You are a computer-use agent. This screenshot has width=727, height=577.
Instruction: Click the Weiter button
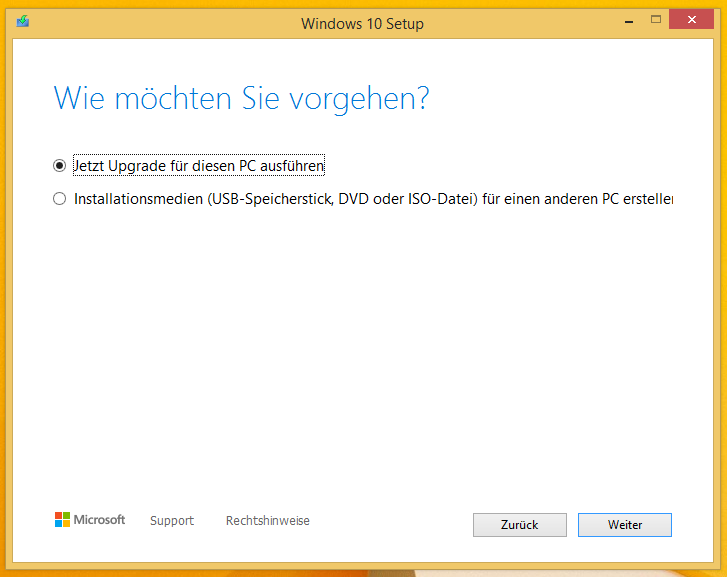tap(625, 525)
